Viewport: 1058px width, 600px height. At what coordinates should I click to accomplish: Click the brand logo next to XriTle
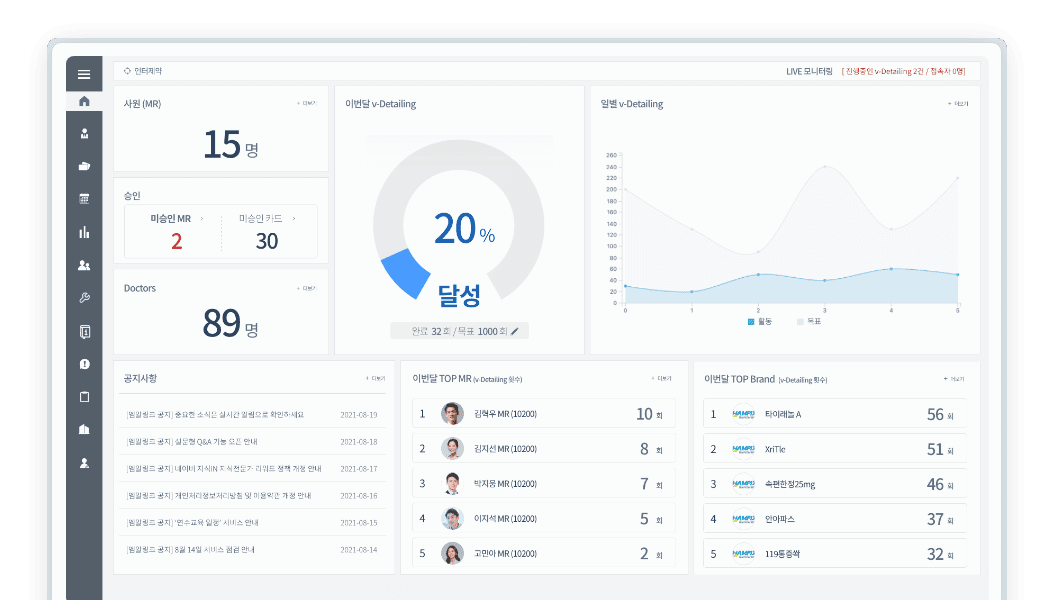tap(744, 449)
